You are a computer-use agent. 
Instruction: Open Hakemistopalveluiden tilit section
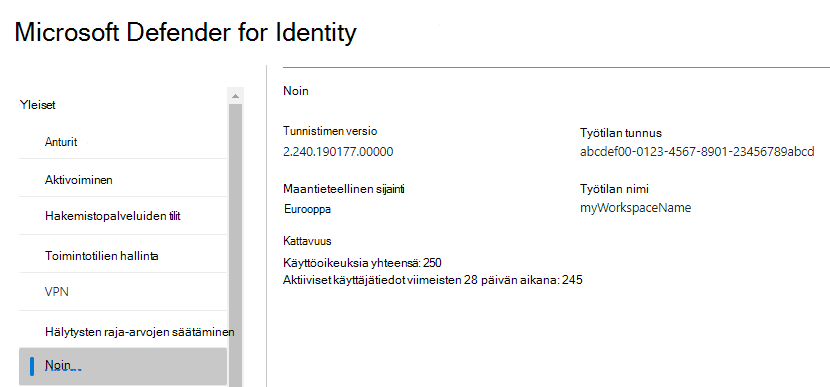click(x=123, y=216)
